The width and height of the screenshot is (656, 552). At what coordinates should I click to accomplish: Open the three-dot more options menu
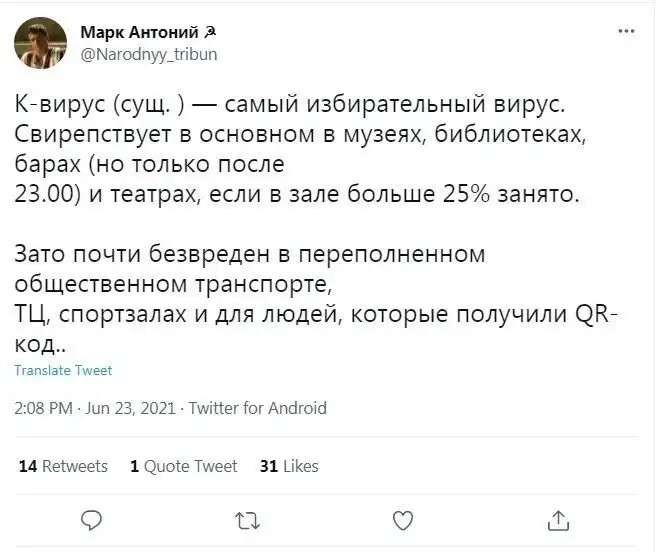[627, 31]
